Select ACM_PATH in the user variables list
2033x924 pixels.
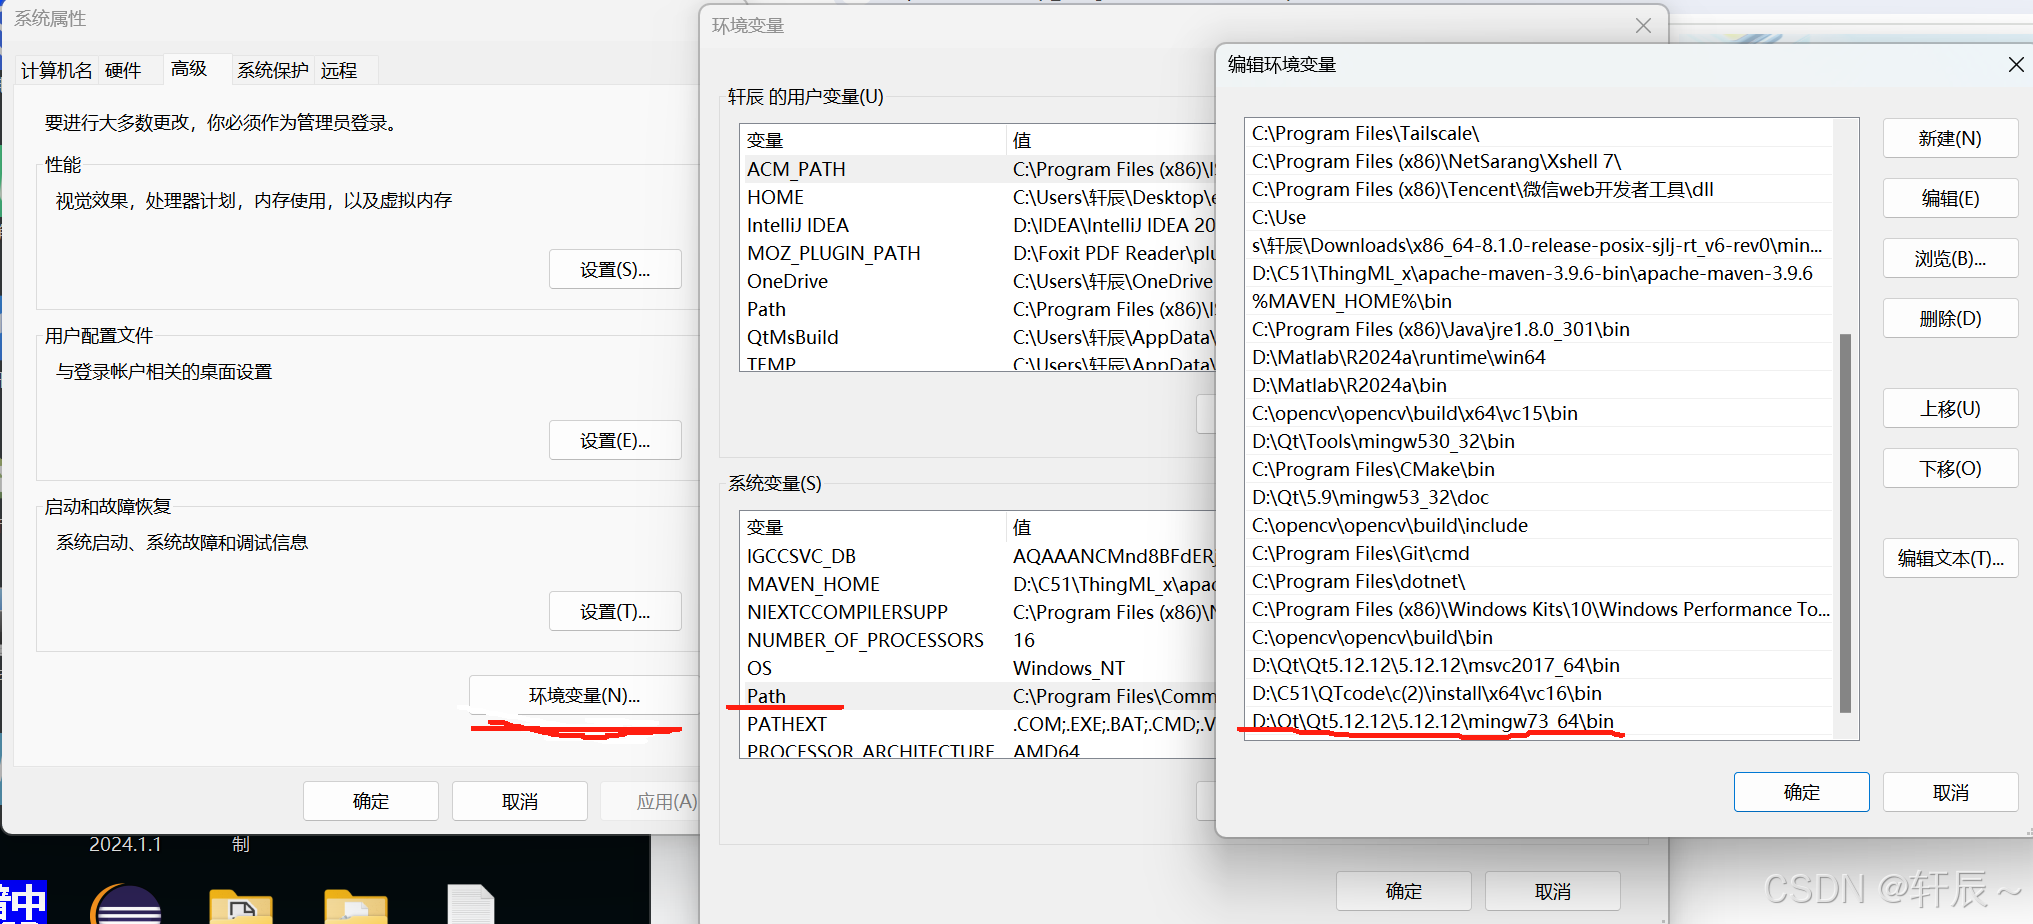point(977,169)
